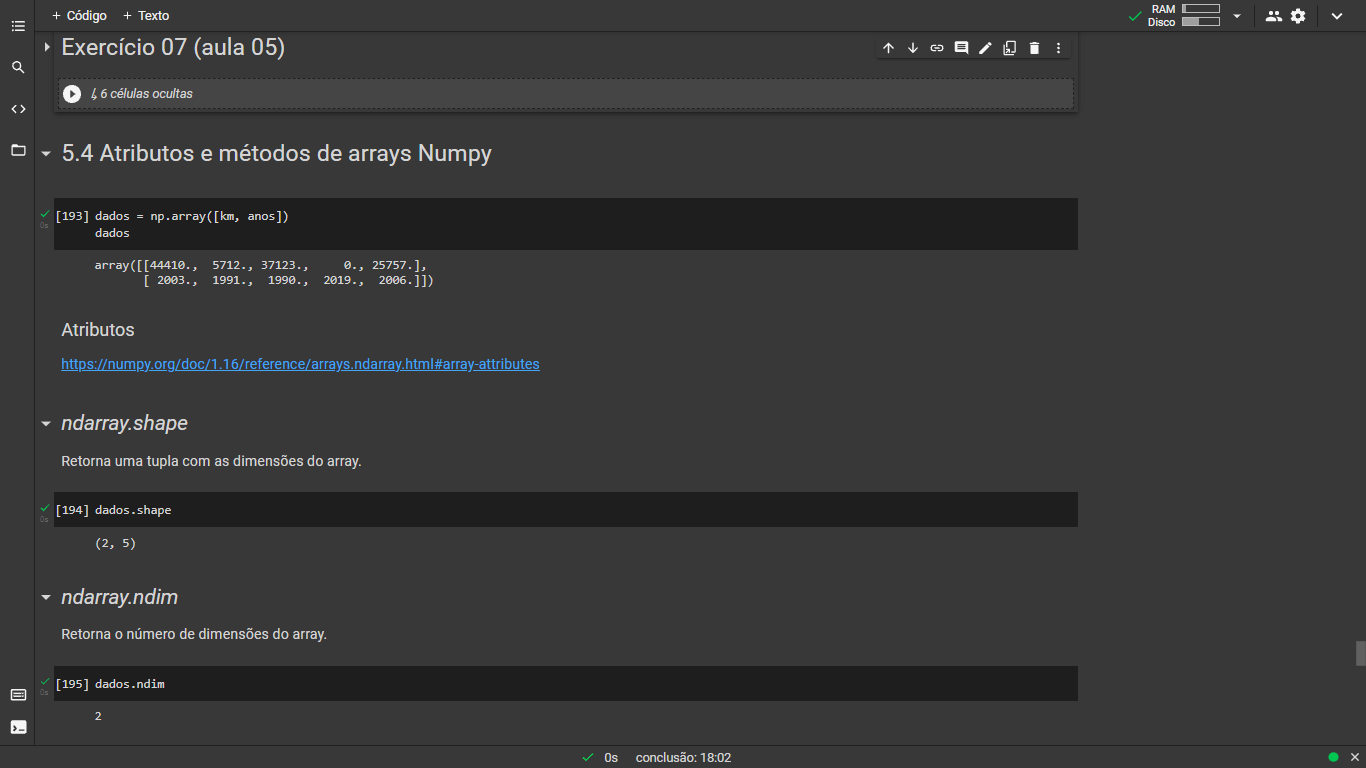
Task: Open the table of contents sidebar icon
Action: tap(18, 26)
